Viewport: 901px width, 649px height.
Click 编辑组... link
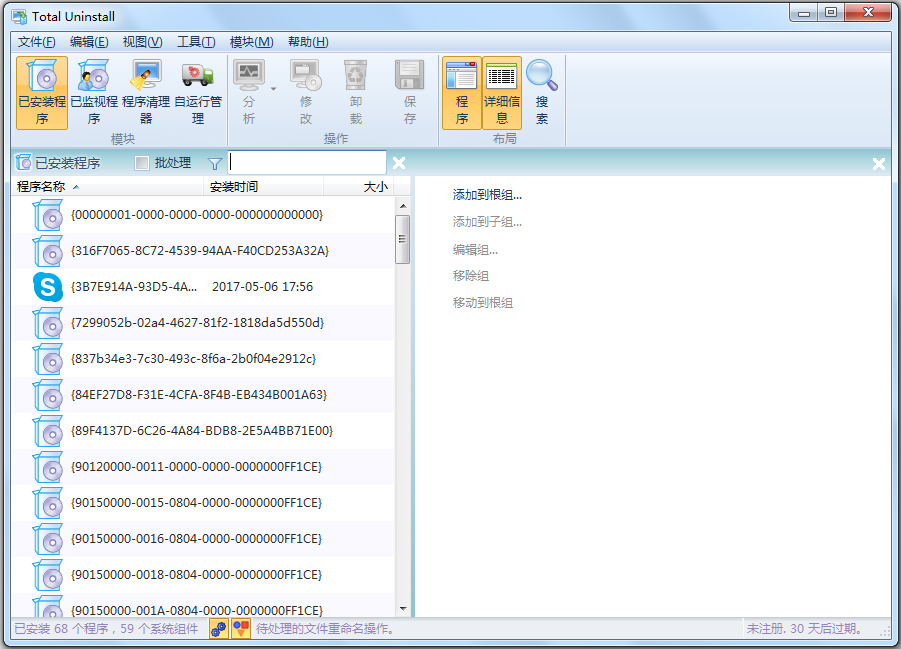tap(475, 249)
